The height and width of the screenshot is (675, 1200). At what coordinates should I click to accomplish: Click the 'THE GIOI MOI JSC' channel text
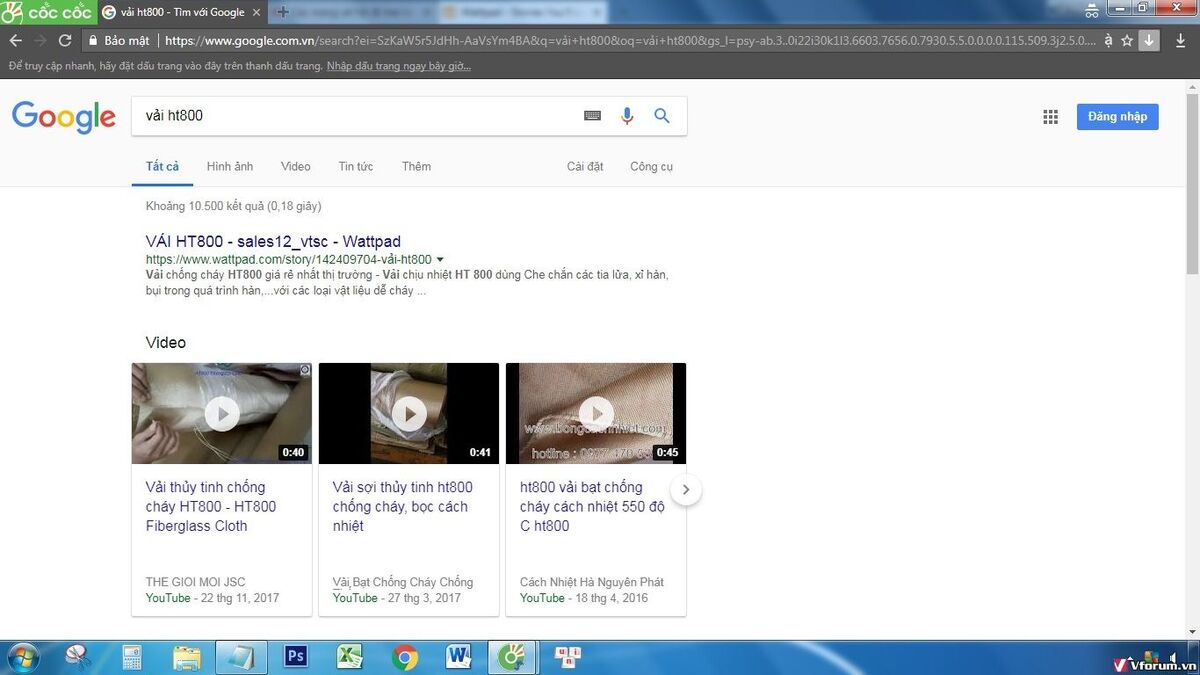(x=195, y=582)
